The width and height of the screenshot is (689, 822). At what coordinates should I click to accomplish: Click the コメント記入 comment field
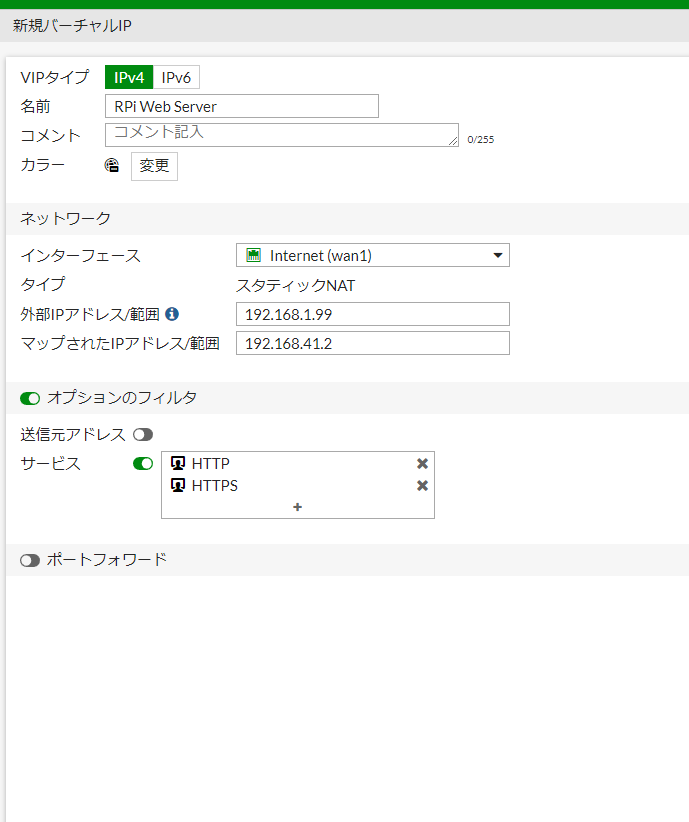click(x=280, y=134)
